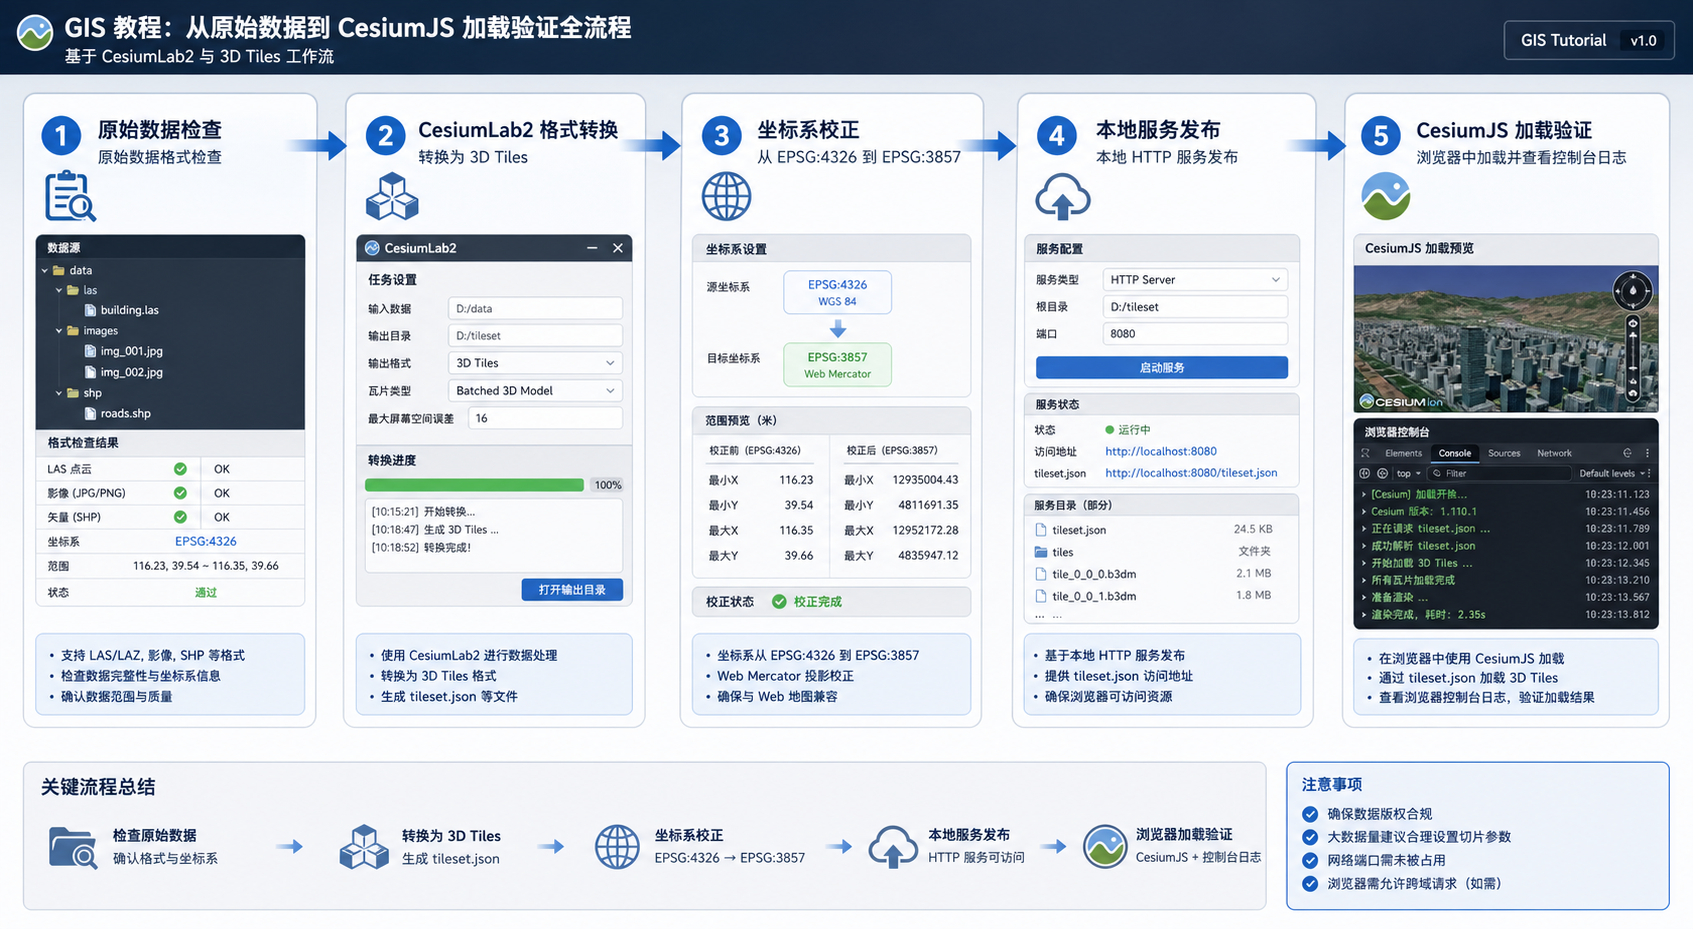Click the green check for 影像 (JPG/PNG)
This screenshot has width=1693, height=929.
[x=180, y=493]
